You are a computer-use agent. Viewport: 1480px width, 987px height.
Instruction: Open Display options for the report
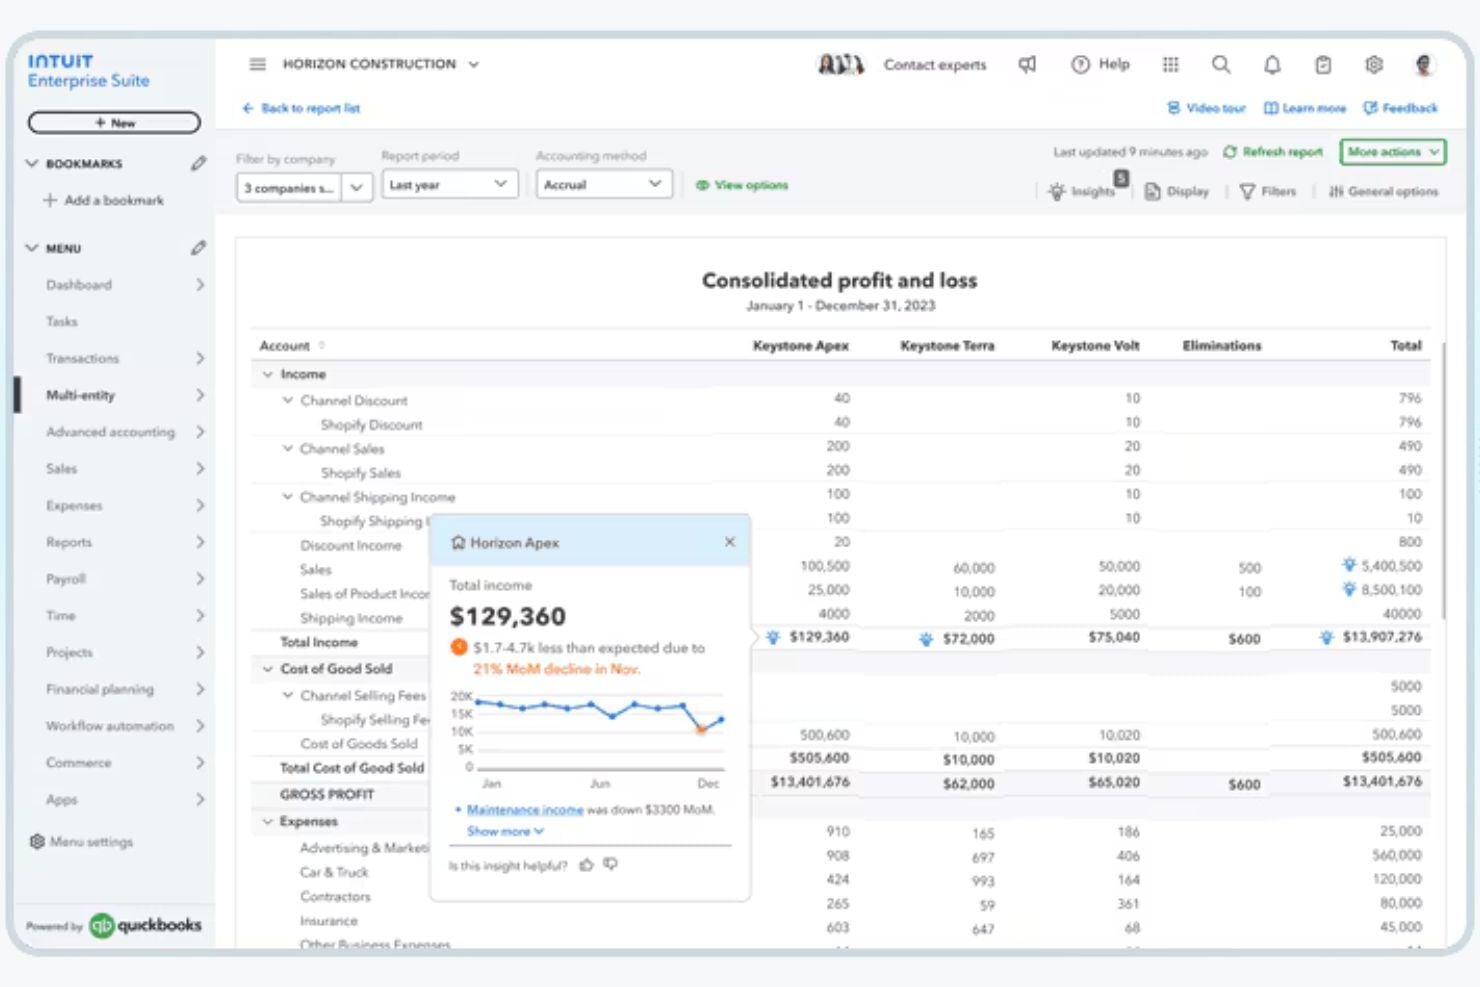pyautogui.click(x=1176, y=191)
